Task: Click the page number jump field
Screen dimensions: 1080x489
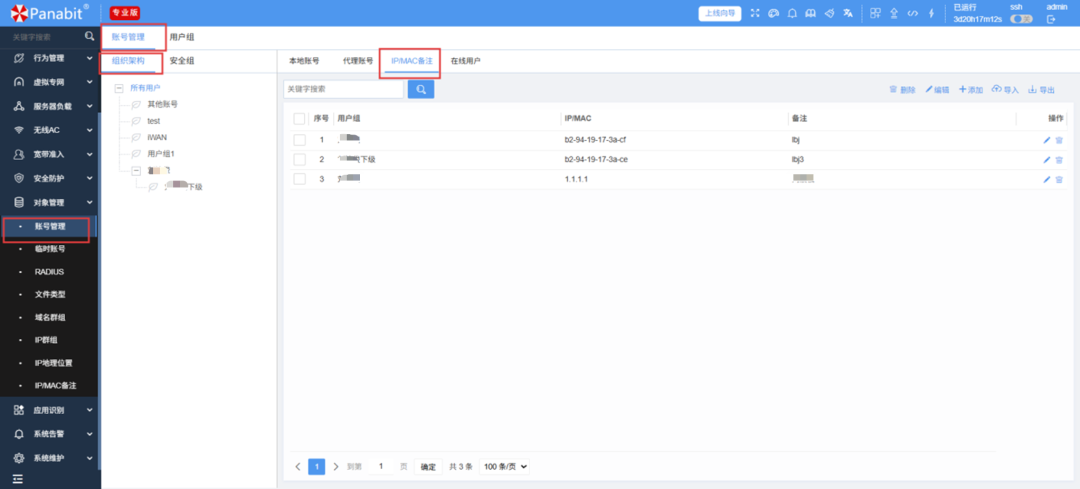Action: (381, 466)
